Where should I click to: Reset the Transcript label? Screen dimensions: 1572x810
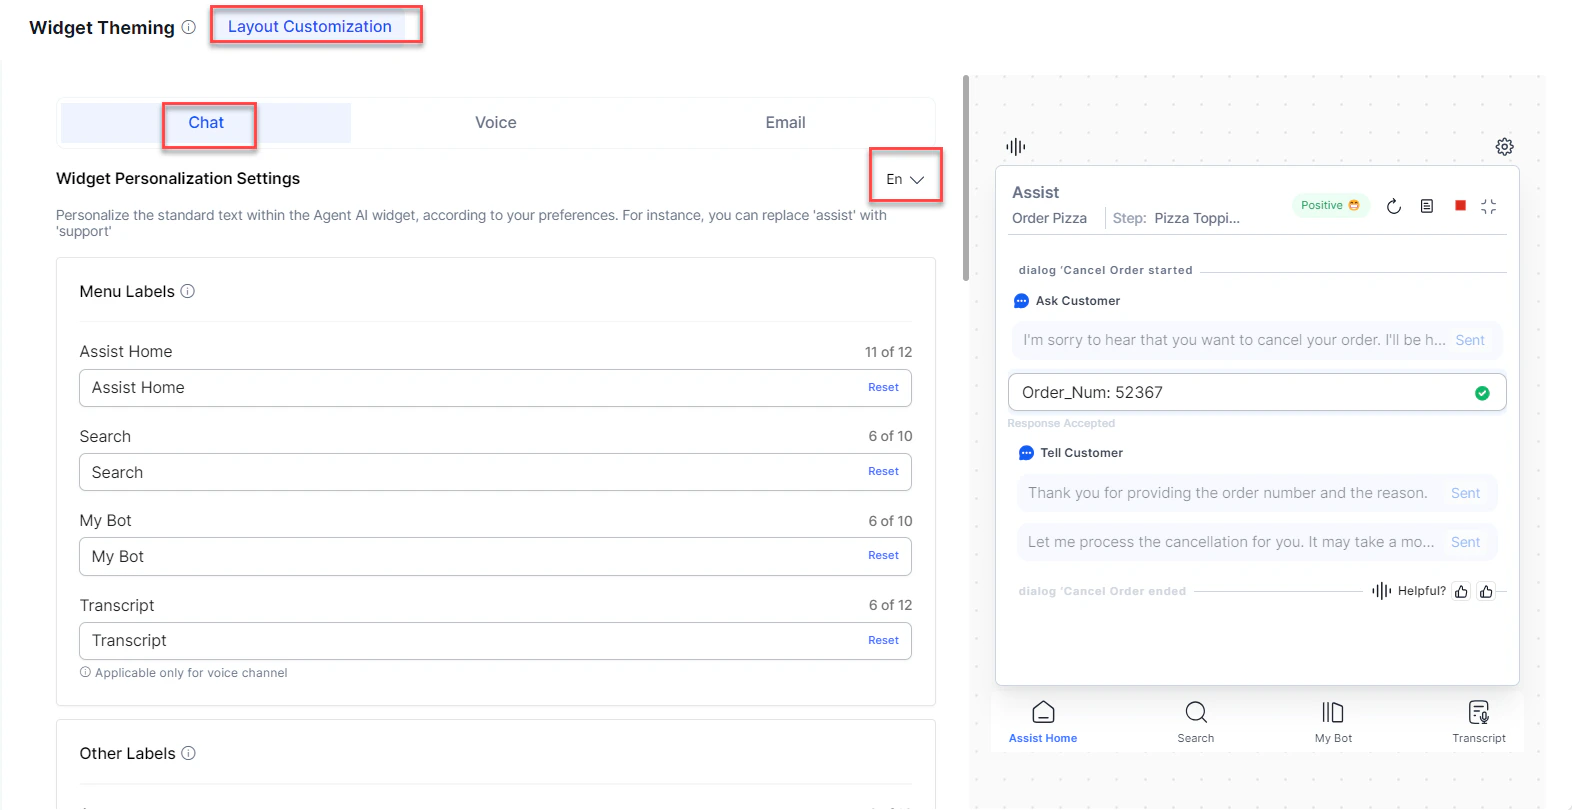883,640
